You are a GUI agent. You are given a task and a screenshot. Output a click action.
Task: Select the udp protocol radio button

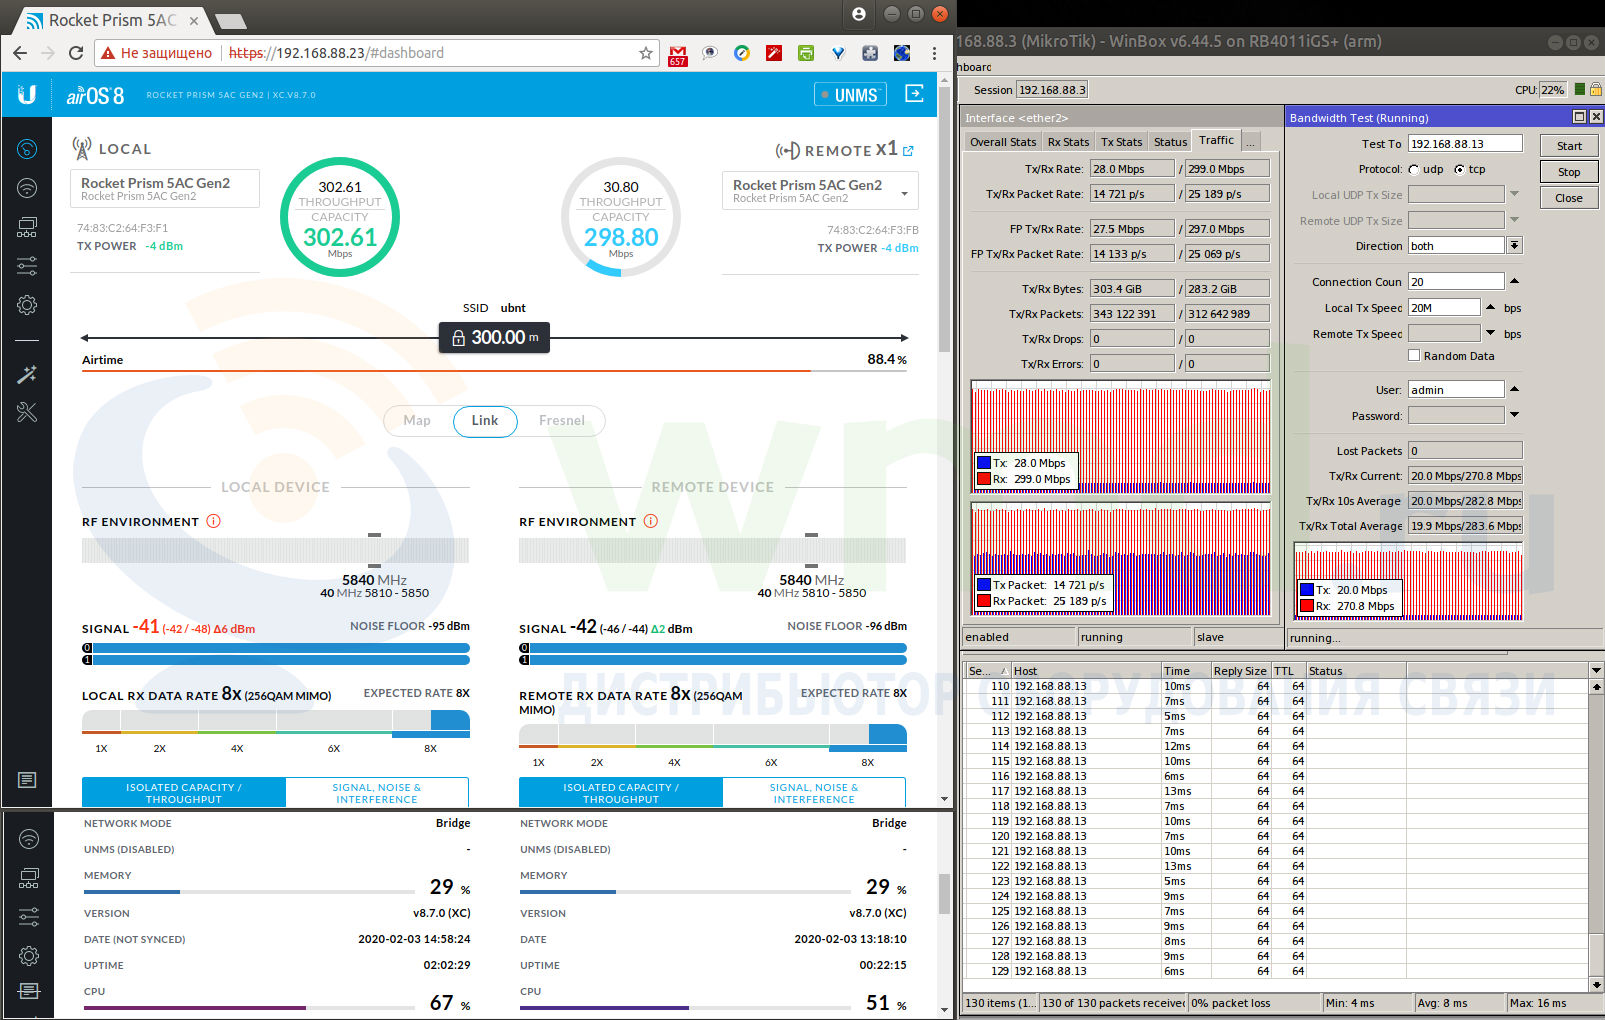point(1414,169)
